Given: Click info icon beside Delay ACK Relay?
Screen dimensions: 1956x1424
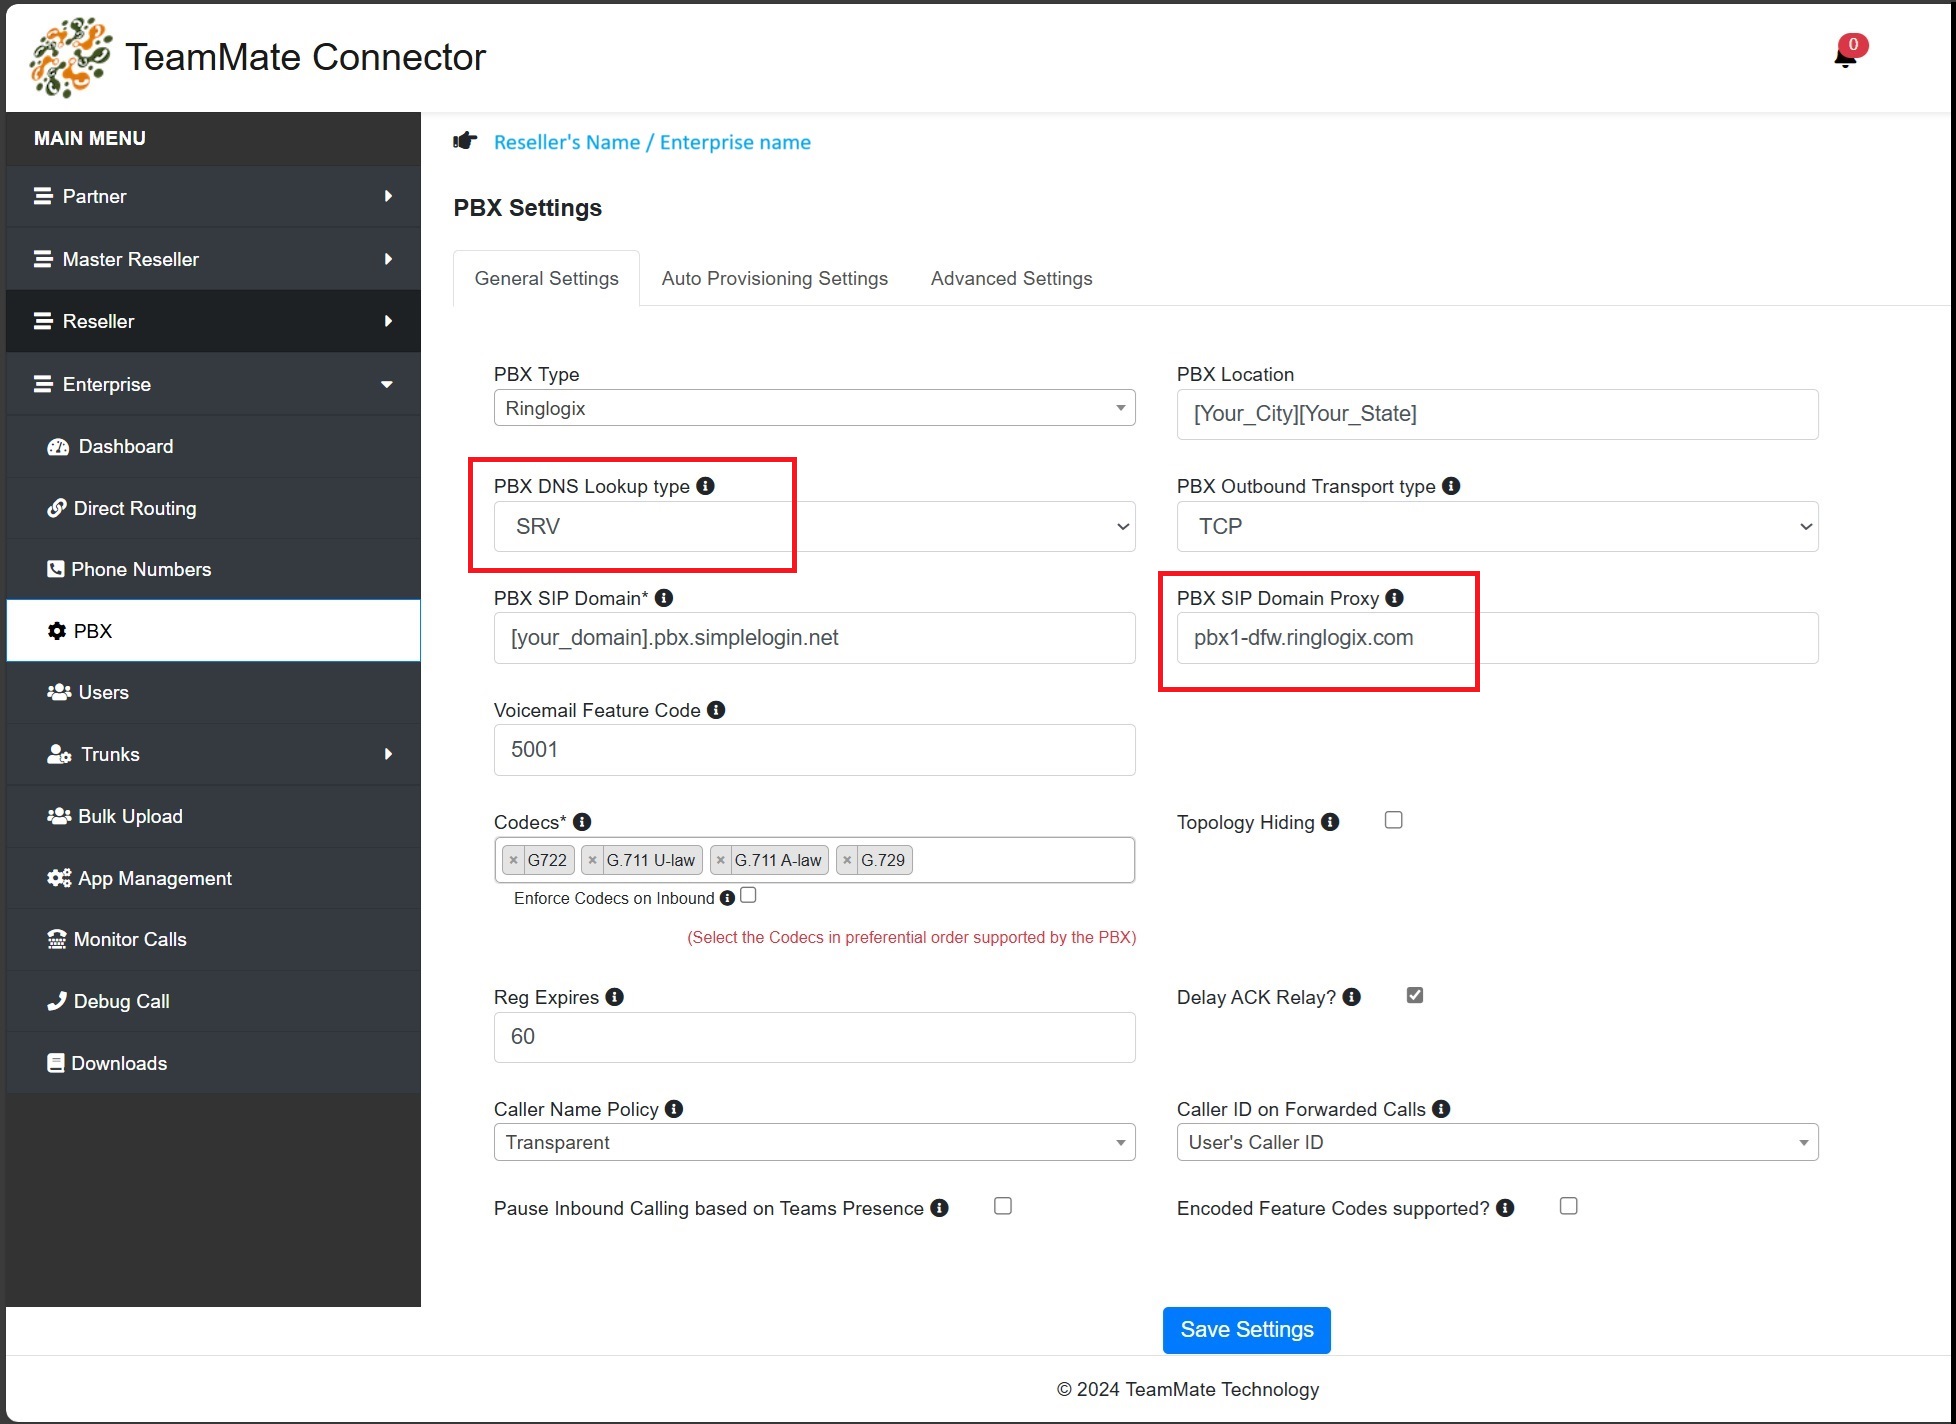Looking at the screenshot, I should [1352, 997].
